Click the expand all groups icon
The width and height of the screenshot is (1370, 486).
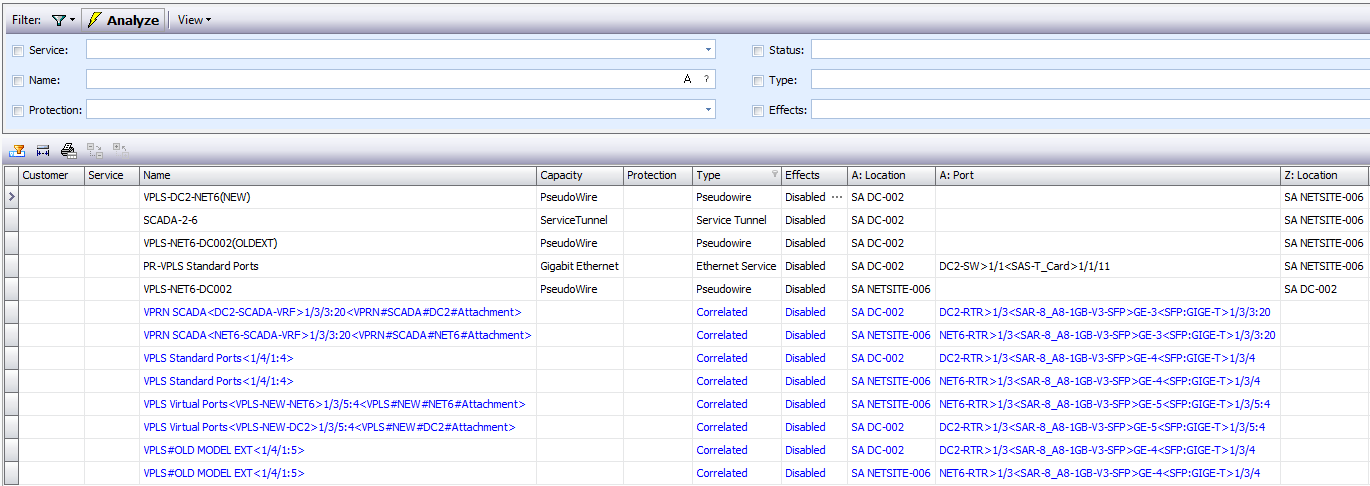(95, 151)
